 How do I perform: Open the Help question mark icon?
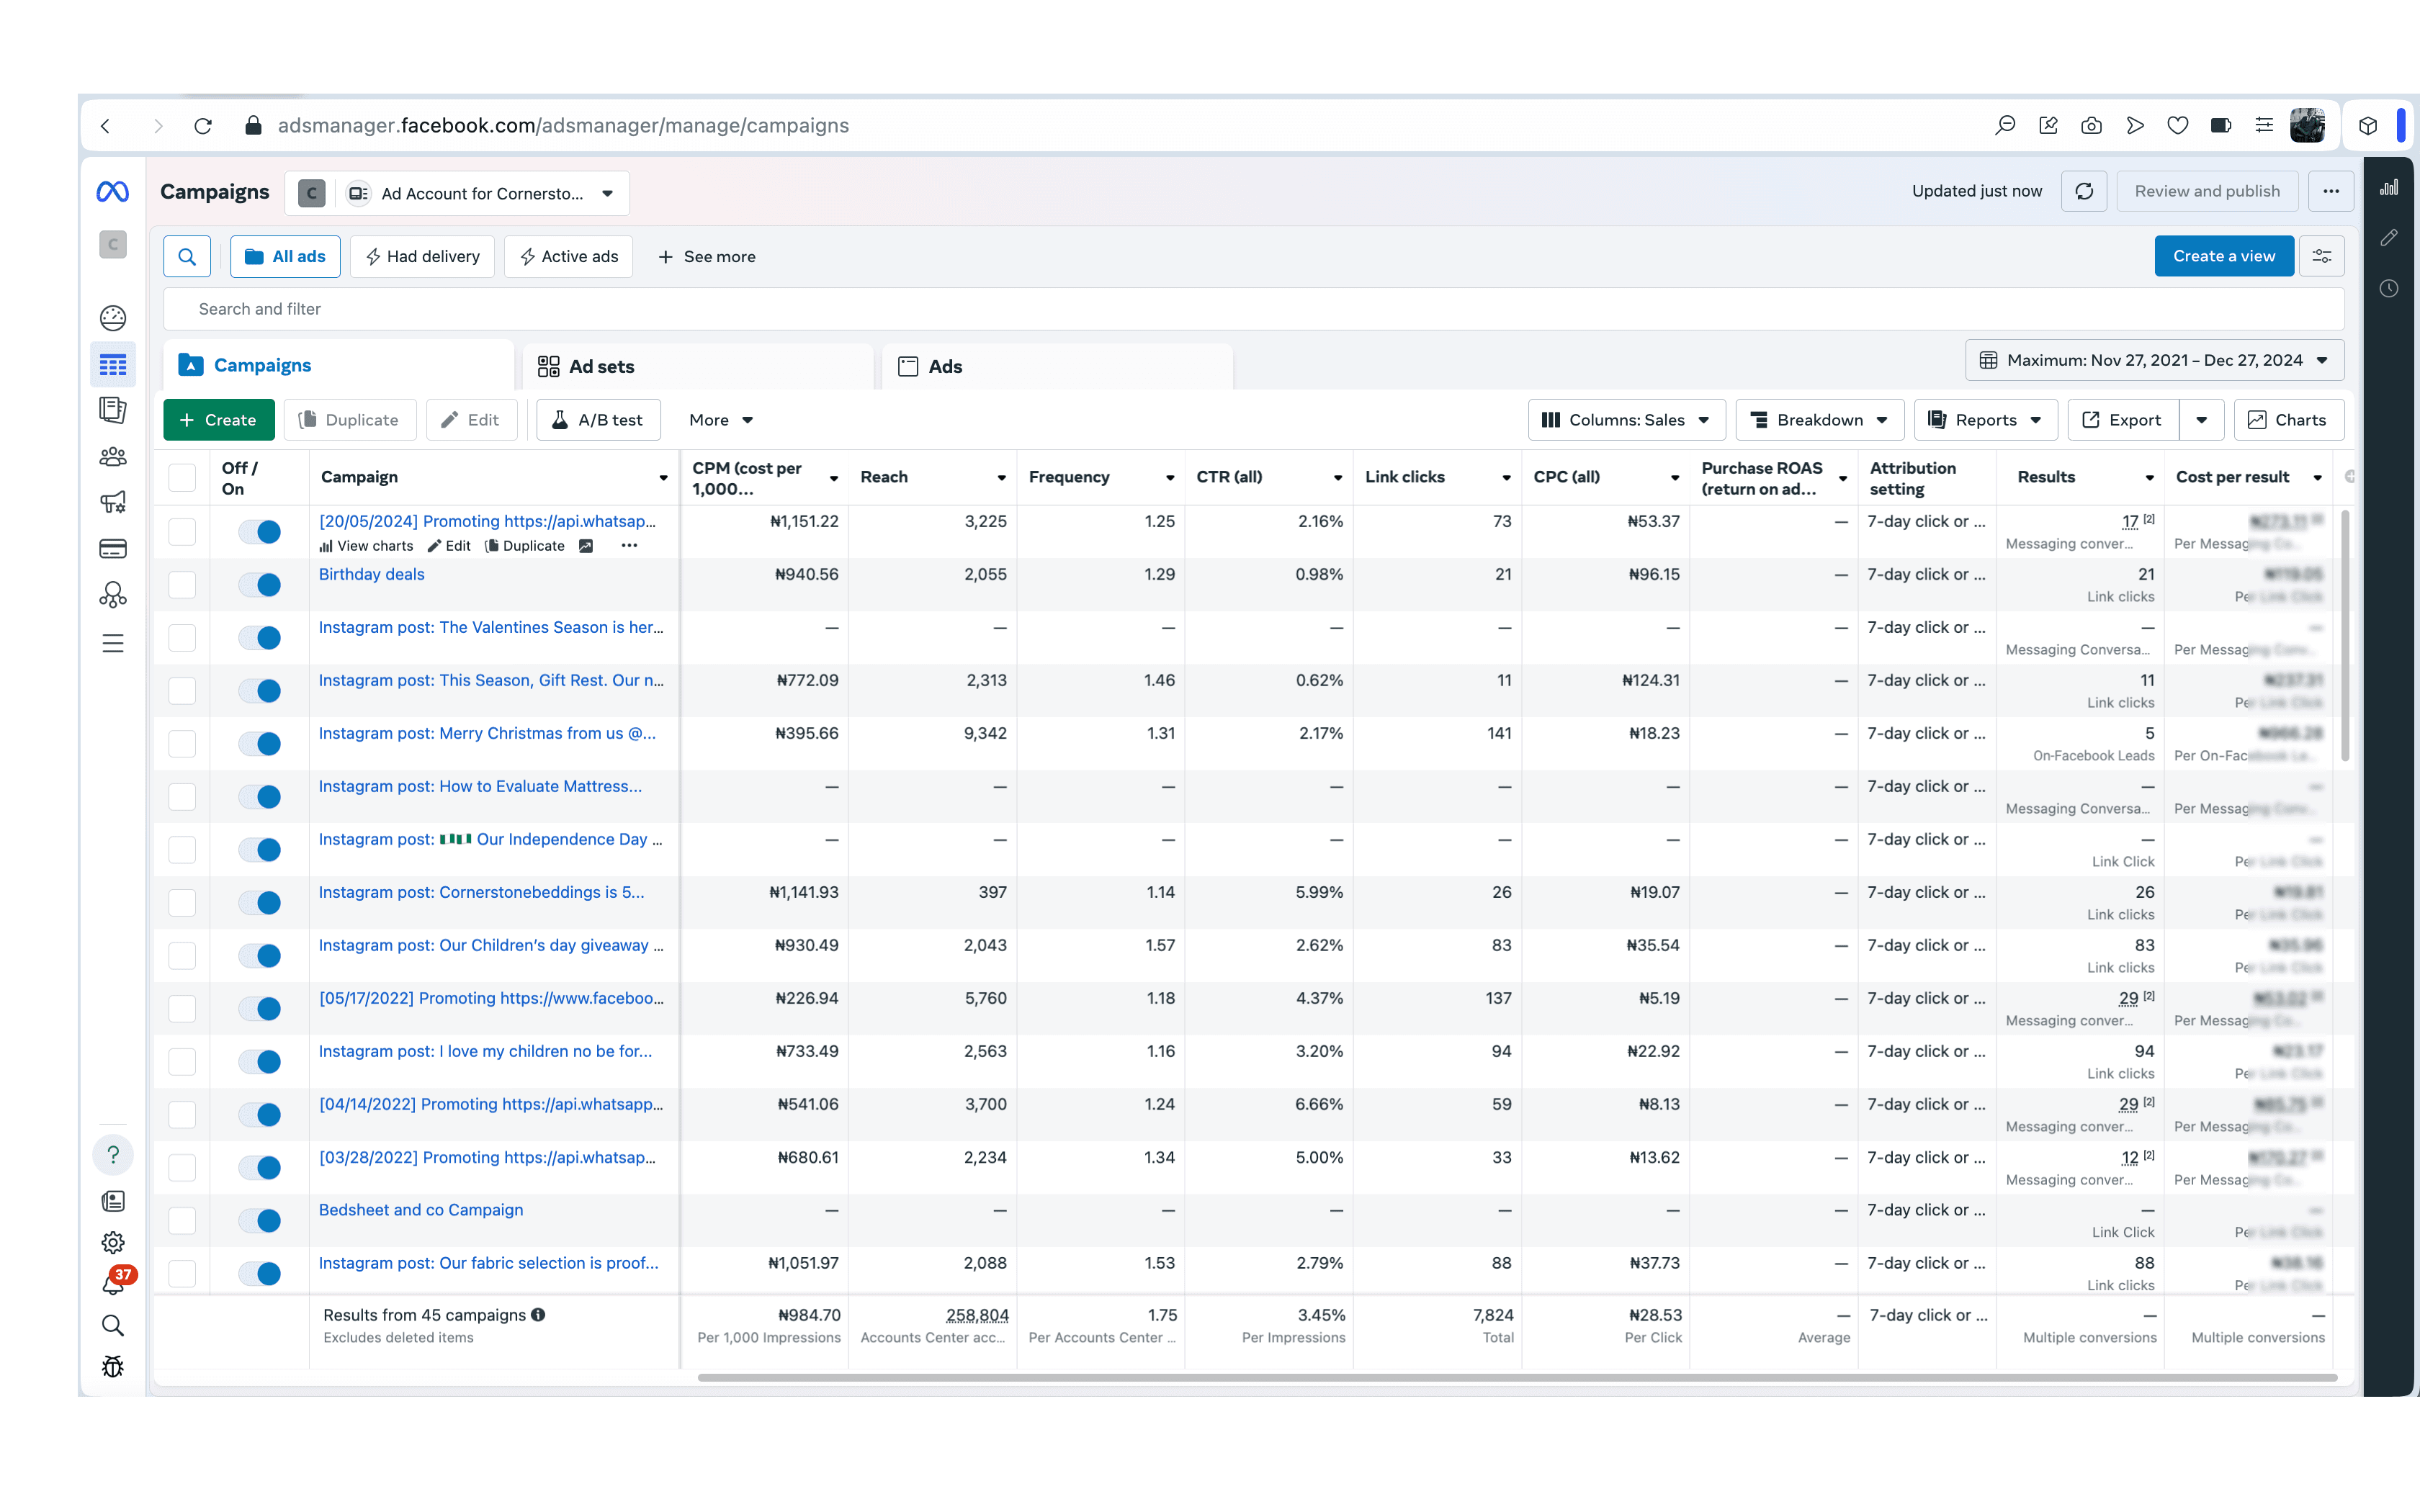point(113,1155)
